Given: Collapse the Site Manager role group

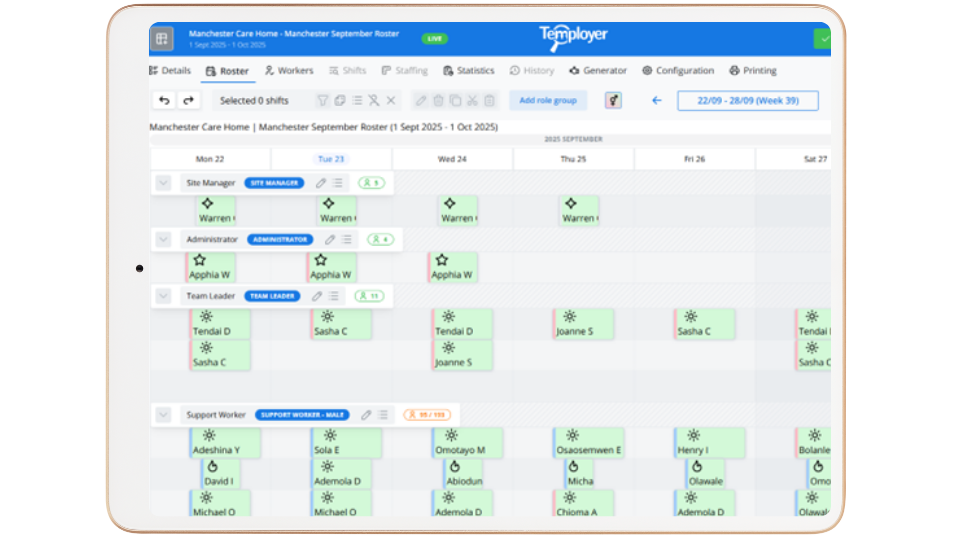Looking at the screenshot, I should click(163, 183).
